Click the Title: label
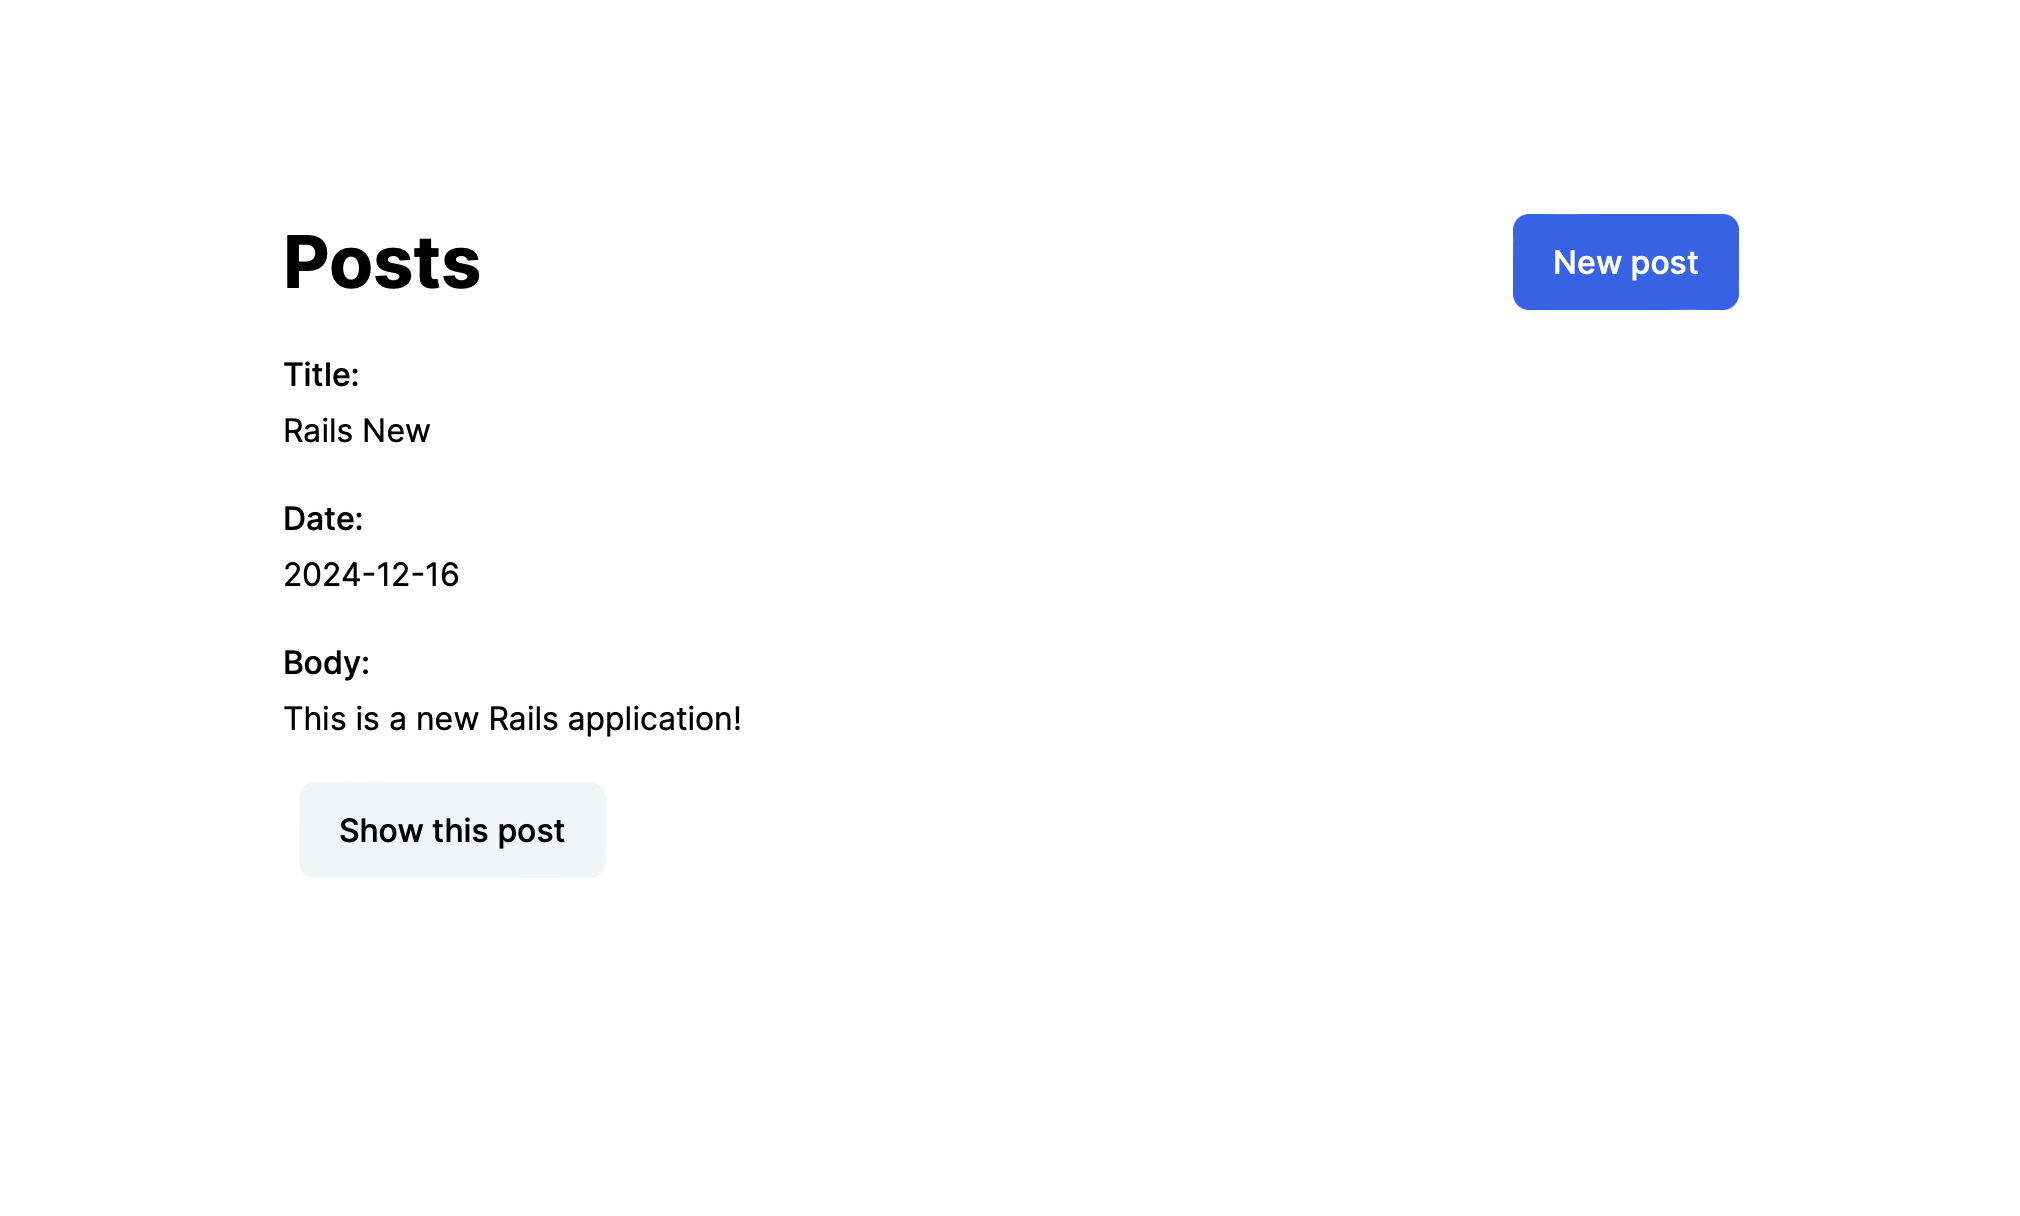The width and height of the screenshot is (2020, 1216). [x=321, y=374]
